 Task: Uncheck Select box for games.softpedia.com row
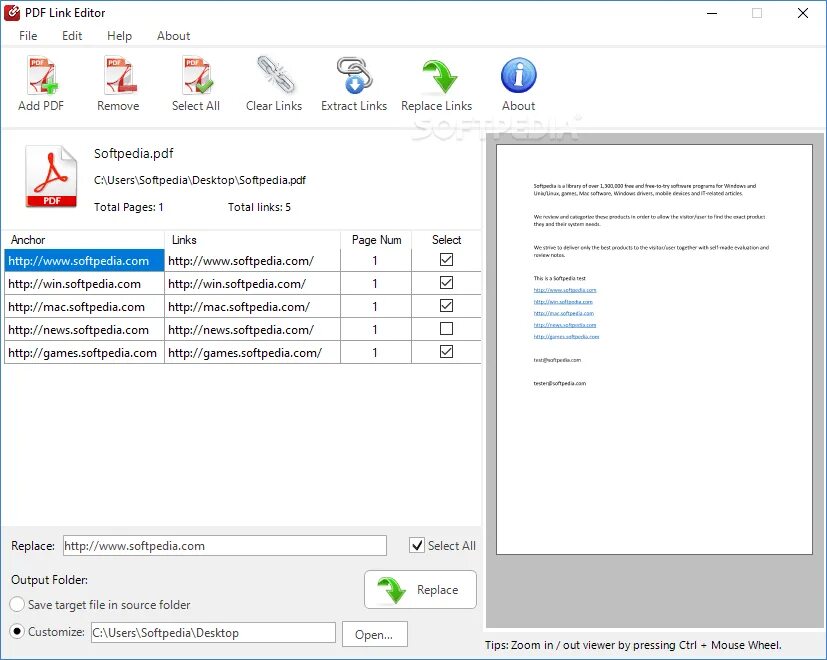[x=446, y=351]
